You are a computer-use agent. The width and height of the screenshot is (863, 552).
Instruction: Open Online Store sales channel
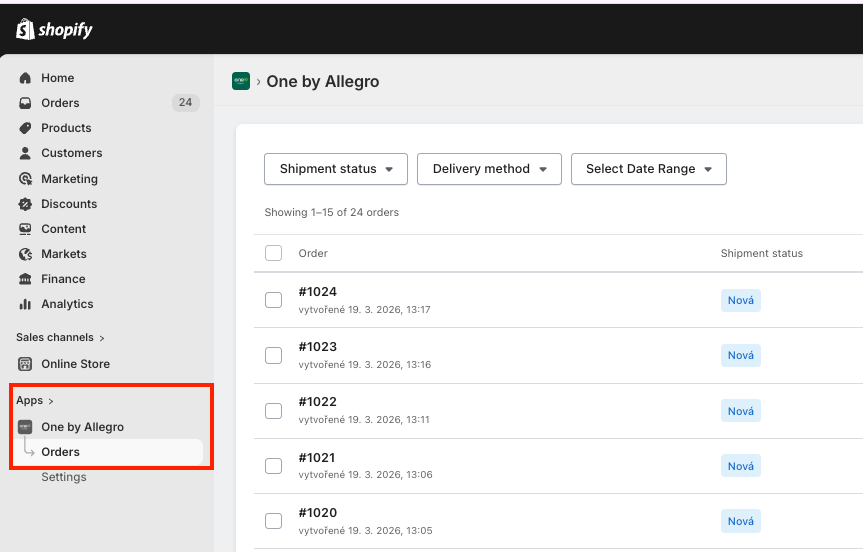(x=75, y=364)
